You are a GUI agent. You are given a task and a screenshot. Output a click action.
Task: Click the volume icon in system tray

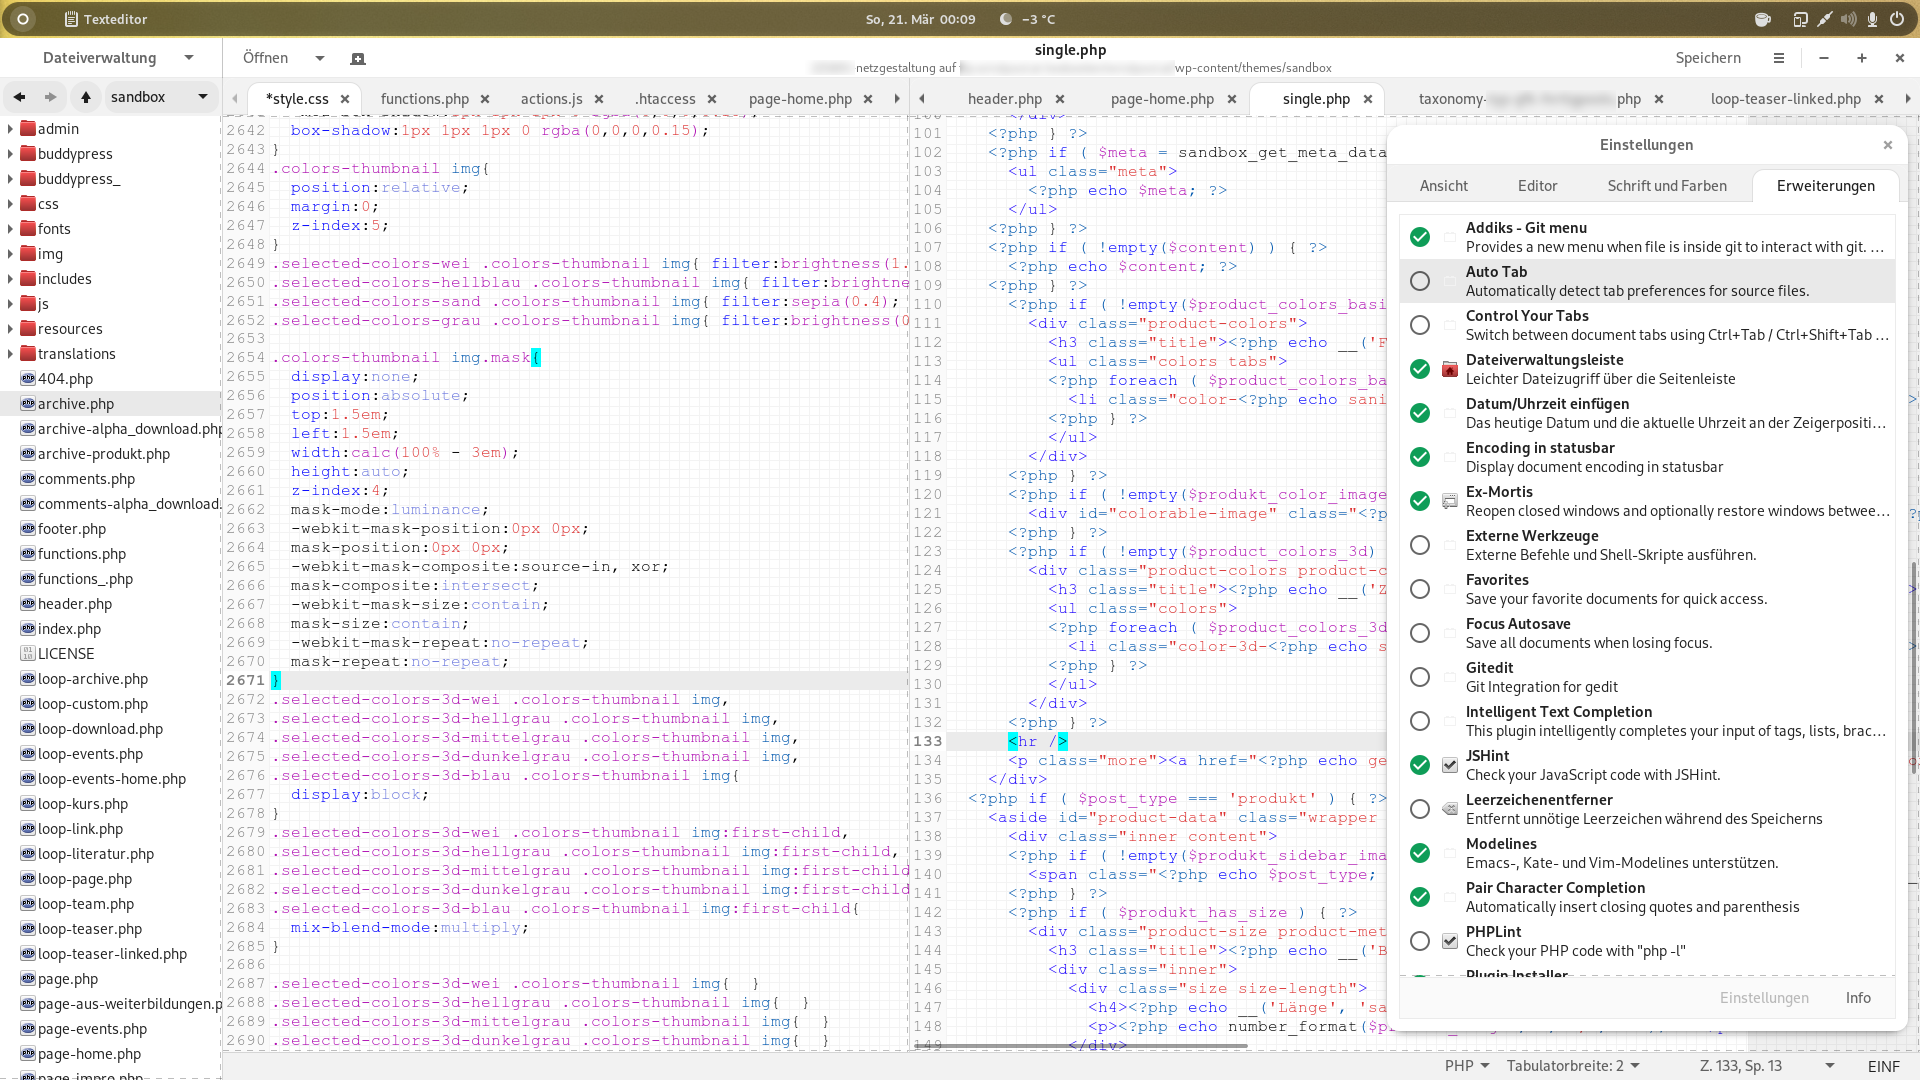point(1848,19)
